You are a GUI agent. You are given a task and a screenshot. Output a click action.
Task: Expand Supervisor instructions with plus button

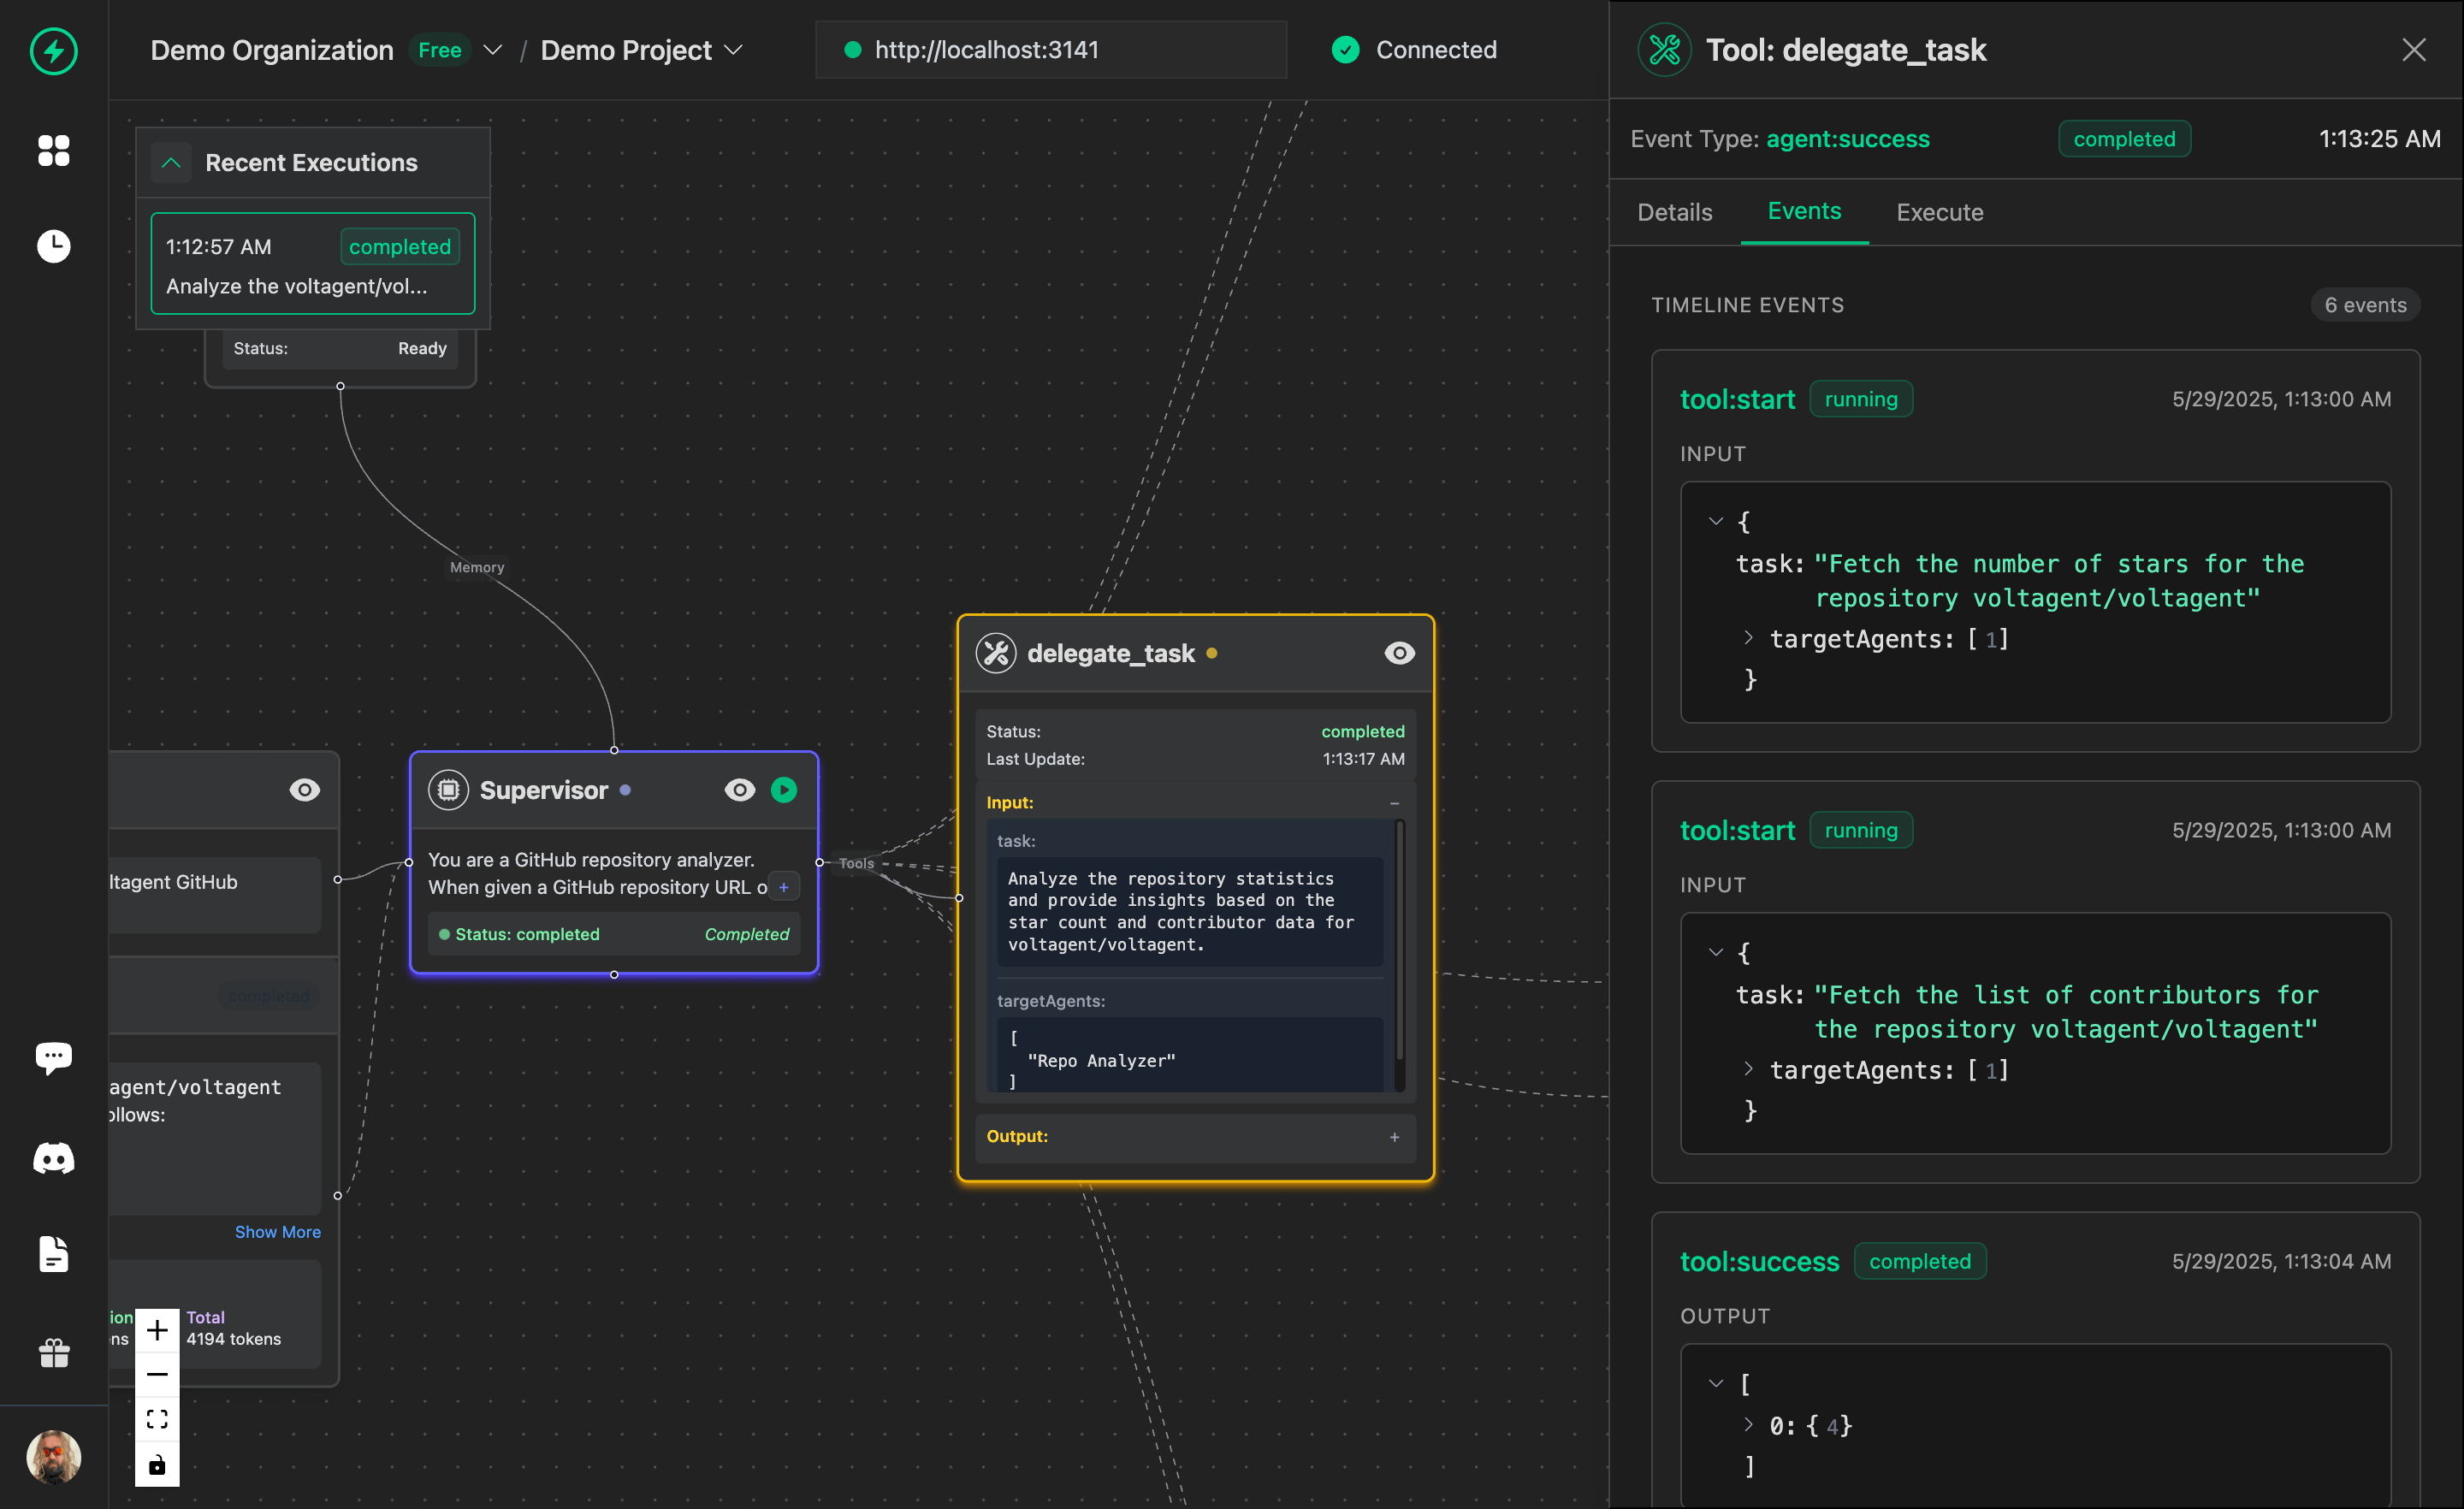pyautogui.click(x=784, y=888)
